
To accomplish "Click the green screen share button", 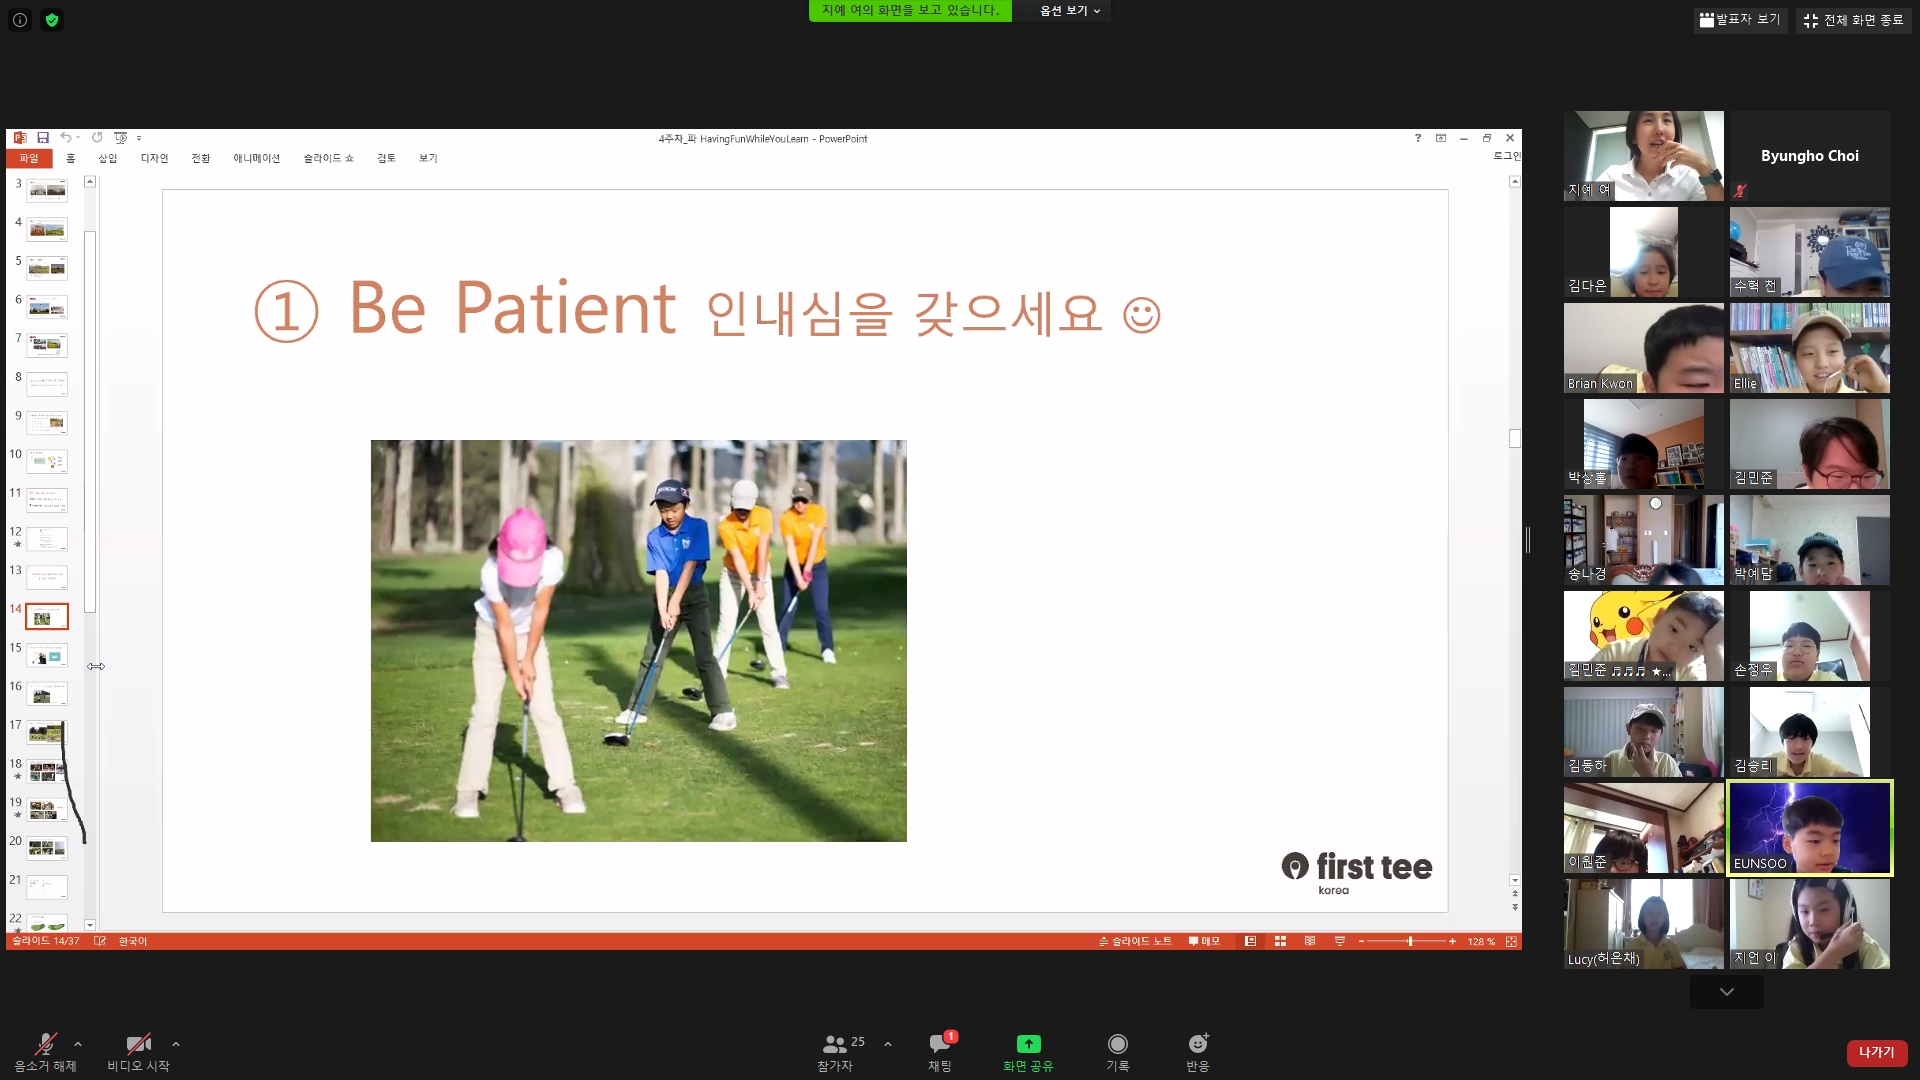I will [x=1028, y=1045].
